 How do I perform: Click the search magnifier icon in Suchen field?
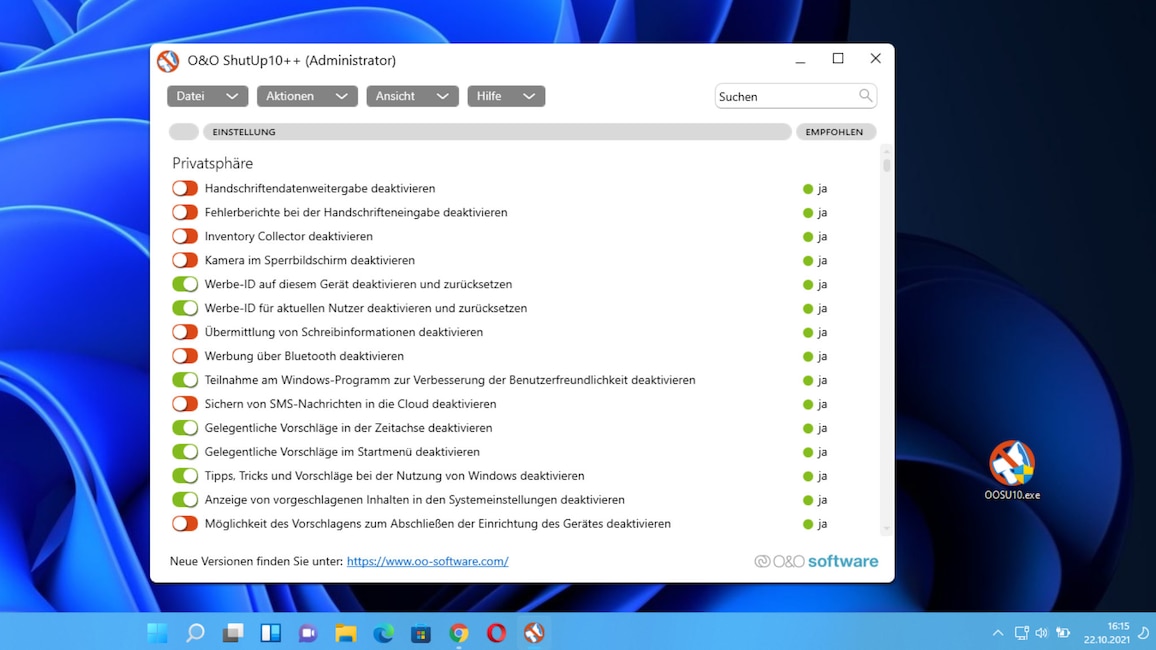click(x=866, y=96)
